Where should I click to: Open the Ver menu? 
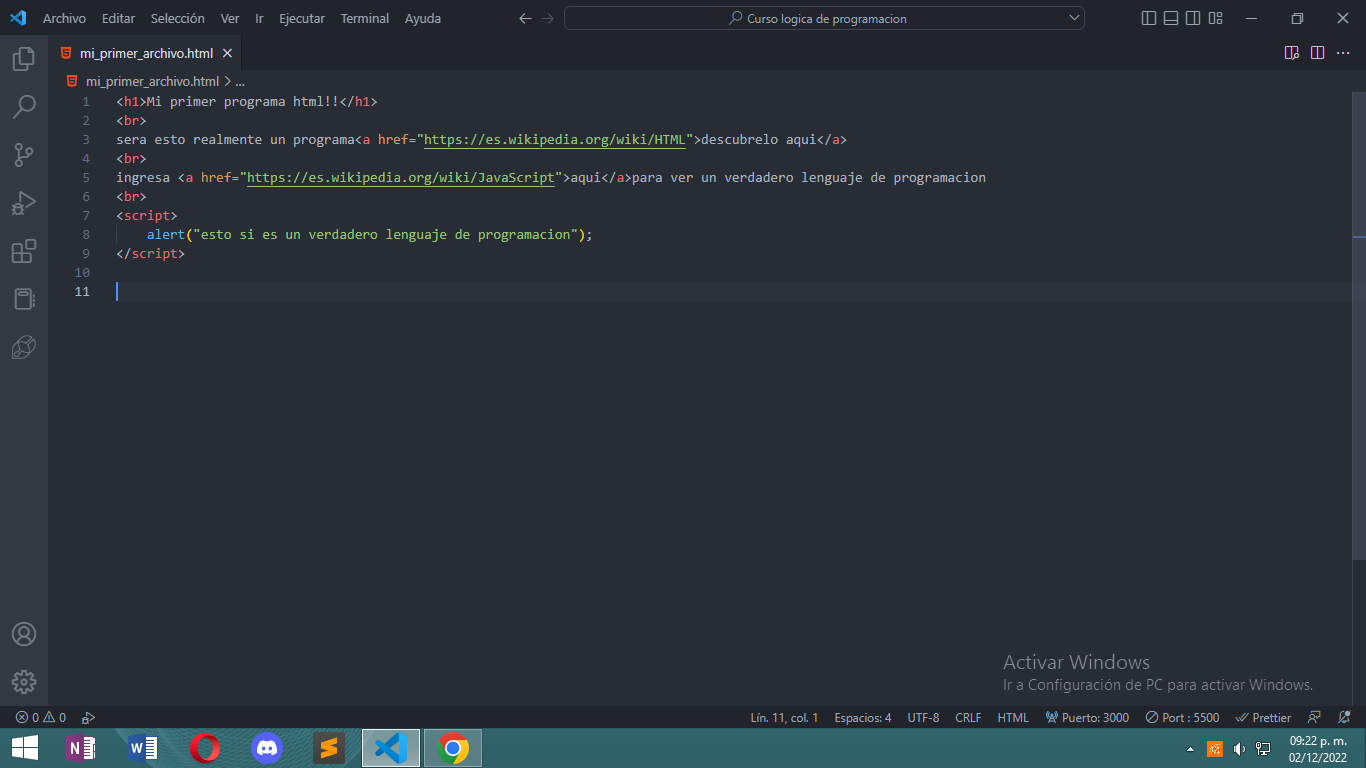click(230, 18)
